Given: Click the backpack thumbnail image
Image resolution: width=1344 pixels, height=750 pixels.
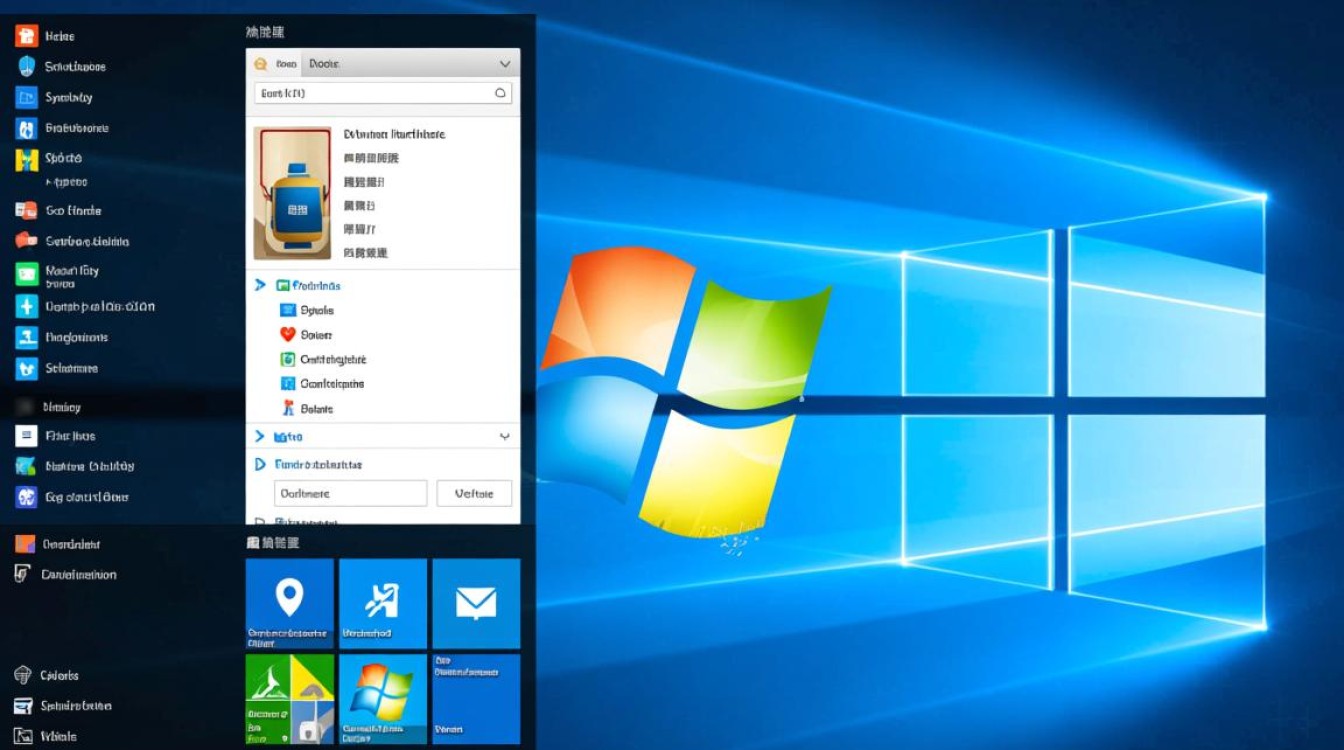Looking at the screenshot, I should (x=292, y=193).
